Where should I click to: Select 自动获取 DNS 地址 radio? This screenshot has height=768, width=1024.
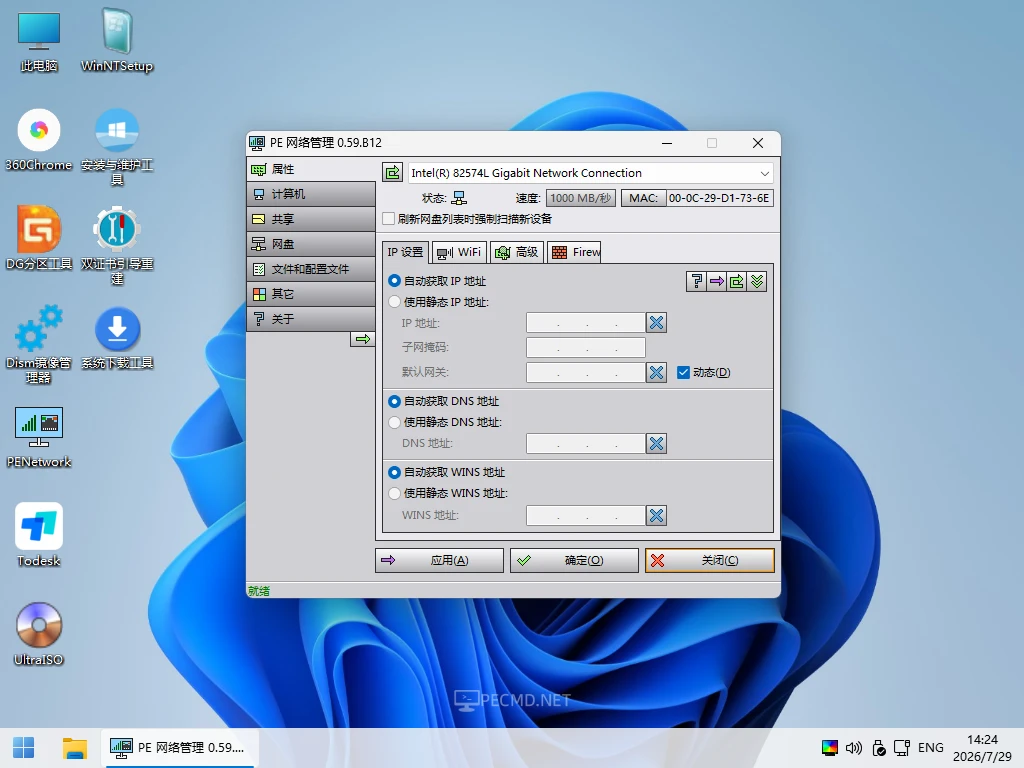[394, 401]
